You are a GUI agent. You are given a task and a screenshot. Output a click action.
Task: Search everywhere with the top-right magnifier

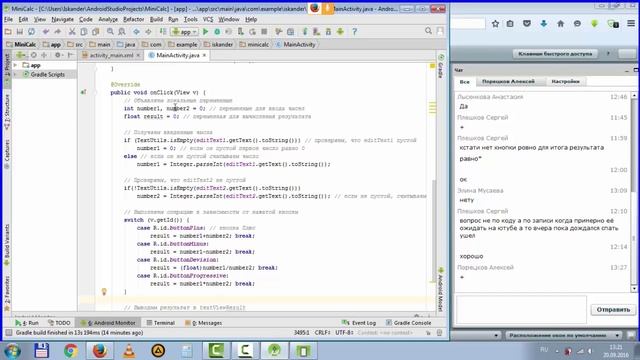point(428,31)
